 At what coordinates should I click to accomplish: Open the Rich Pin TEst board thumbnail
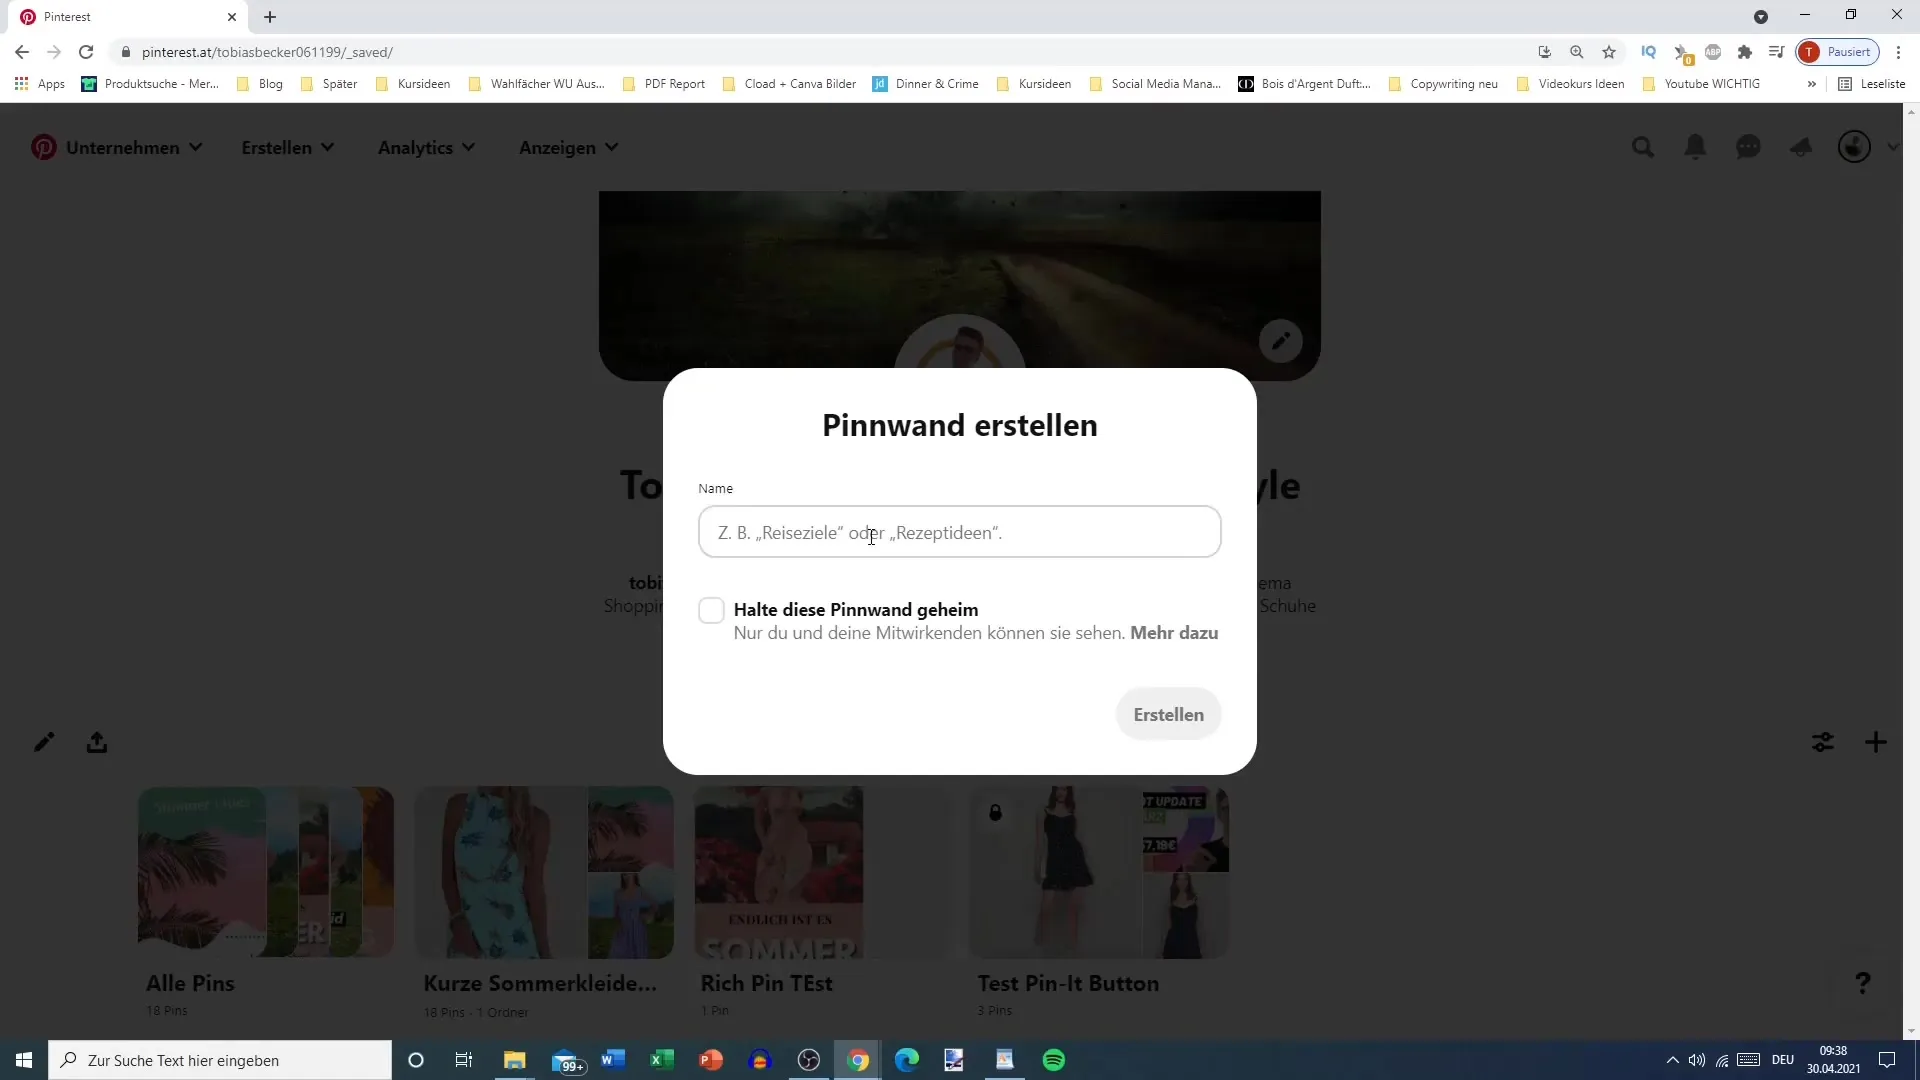822,872
